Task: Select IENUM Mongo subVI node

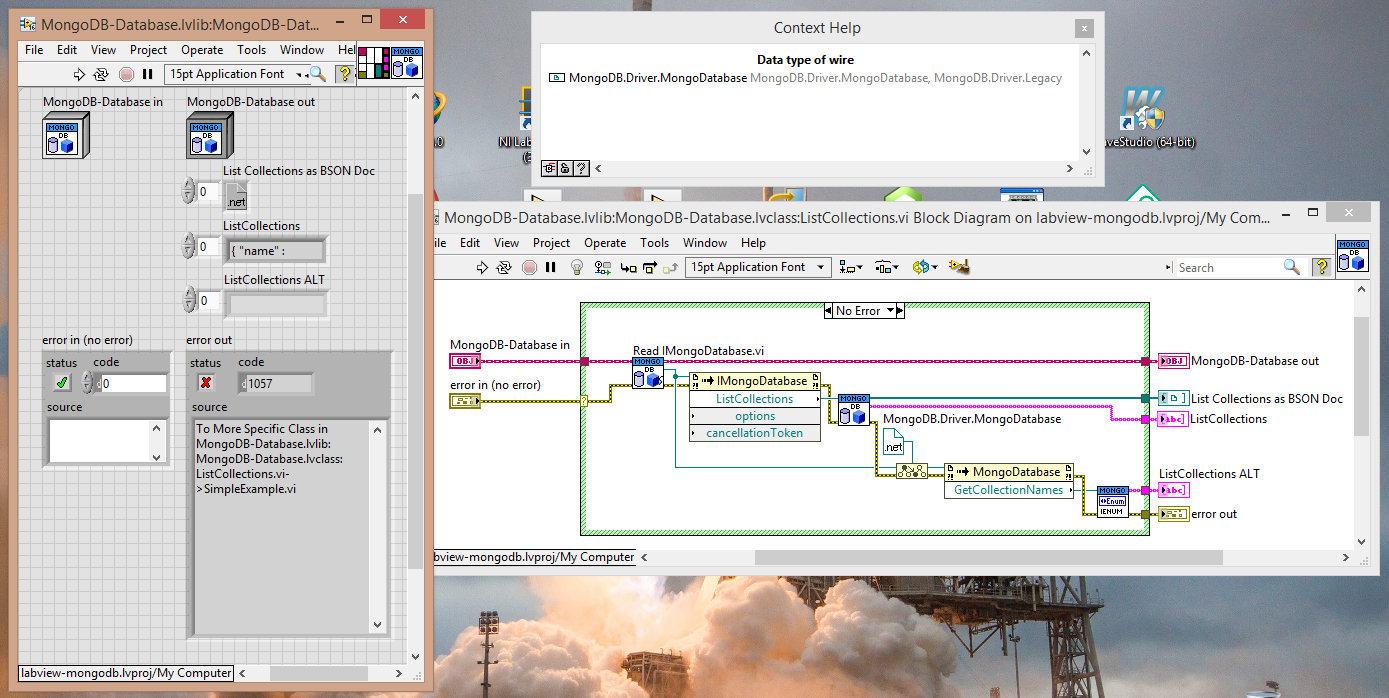Action: pos(1112,501)
